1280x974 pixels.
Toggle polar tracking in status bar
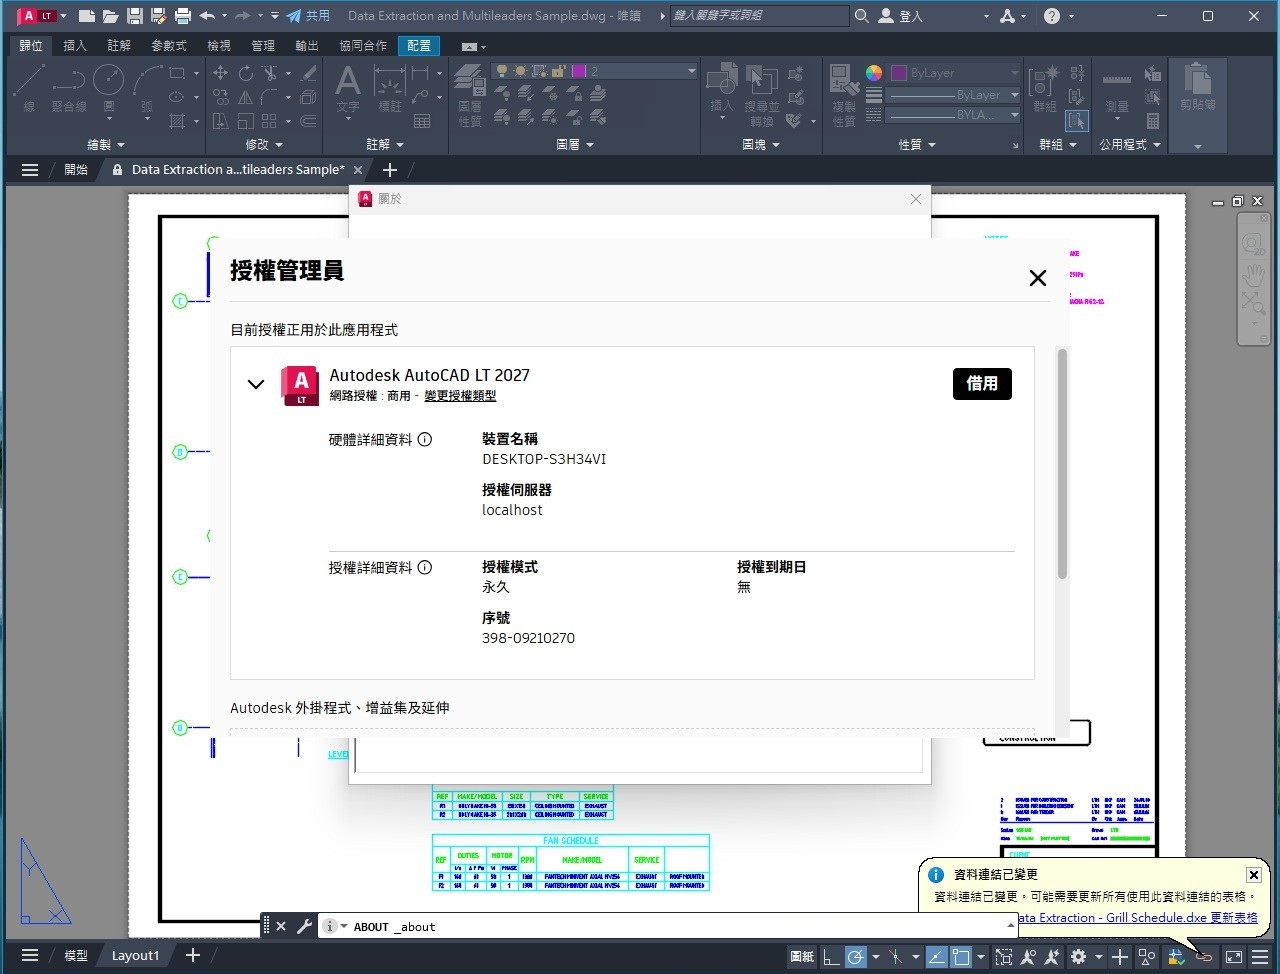click(856, 957)
